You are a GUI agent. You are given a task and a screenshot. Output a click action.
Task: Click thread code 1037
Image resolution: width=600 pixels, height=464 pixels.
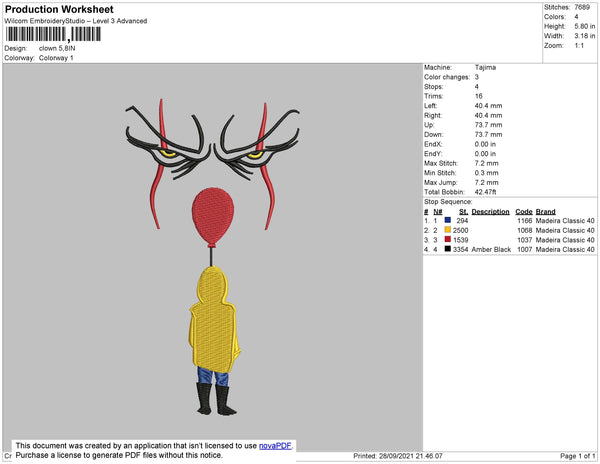click(525, 240)
